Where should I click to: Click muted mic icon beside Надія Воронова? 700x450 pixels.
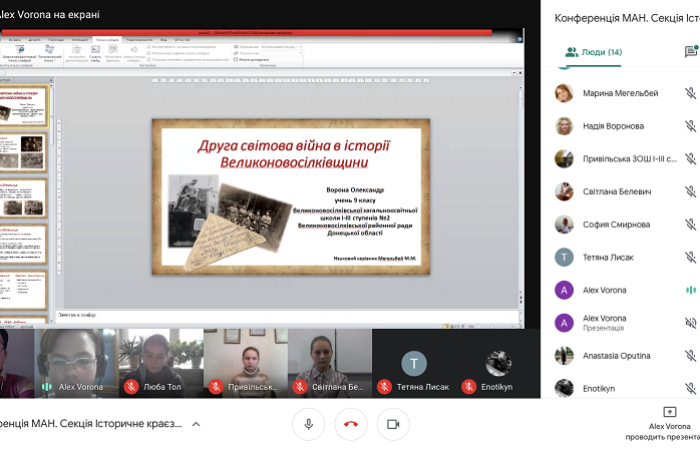coord(690,126)
